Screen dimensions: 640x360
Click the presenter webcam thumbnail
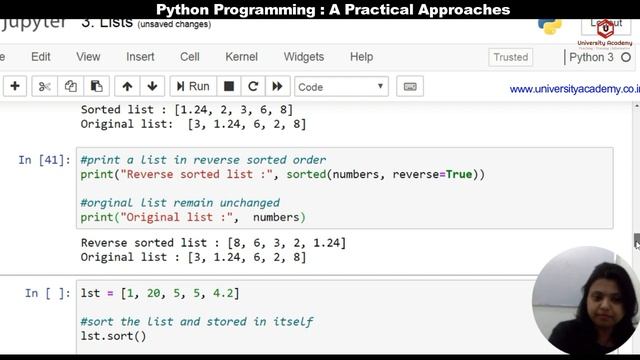[x=586, y=300]
